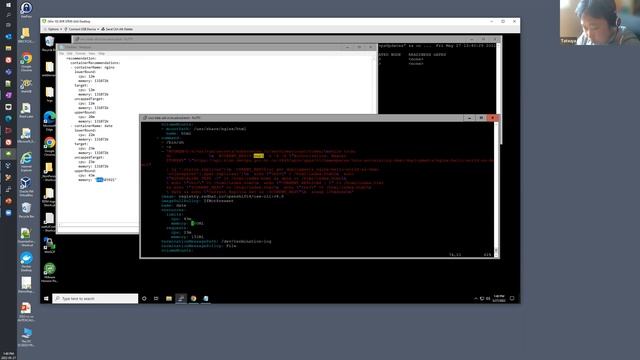Viewport: 640px width, 360px height.
Task: Select Microsoft Edge icon inside remote desktop
Action: coord(49,120)
